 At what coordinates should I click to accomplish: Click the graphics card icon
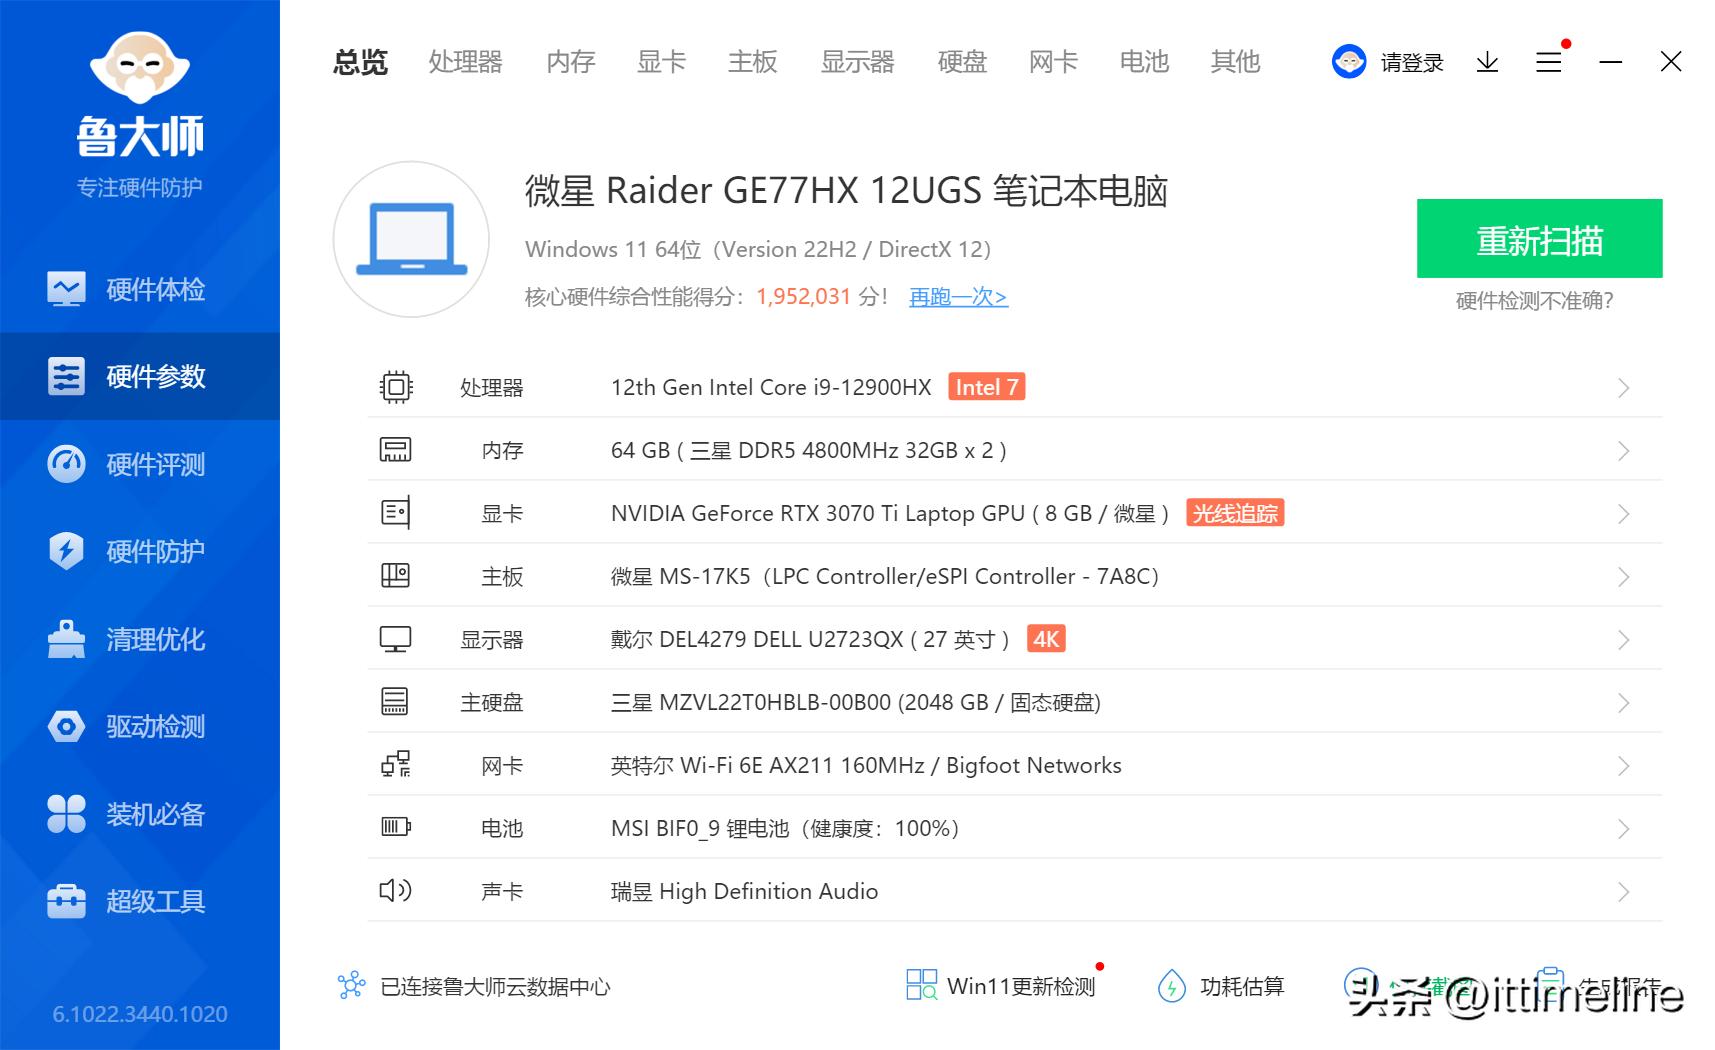396,513
